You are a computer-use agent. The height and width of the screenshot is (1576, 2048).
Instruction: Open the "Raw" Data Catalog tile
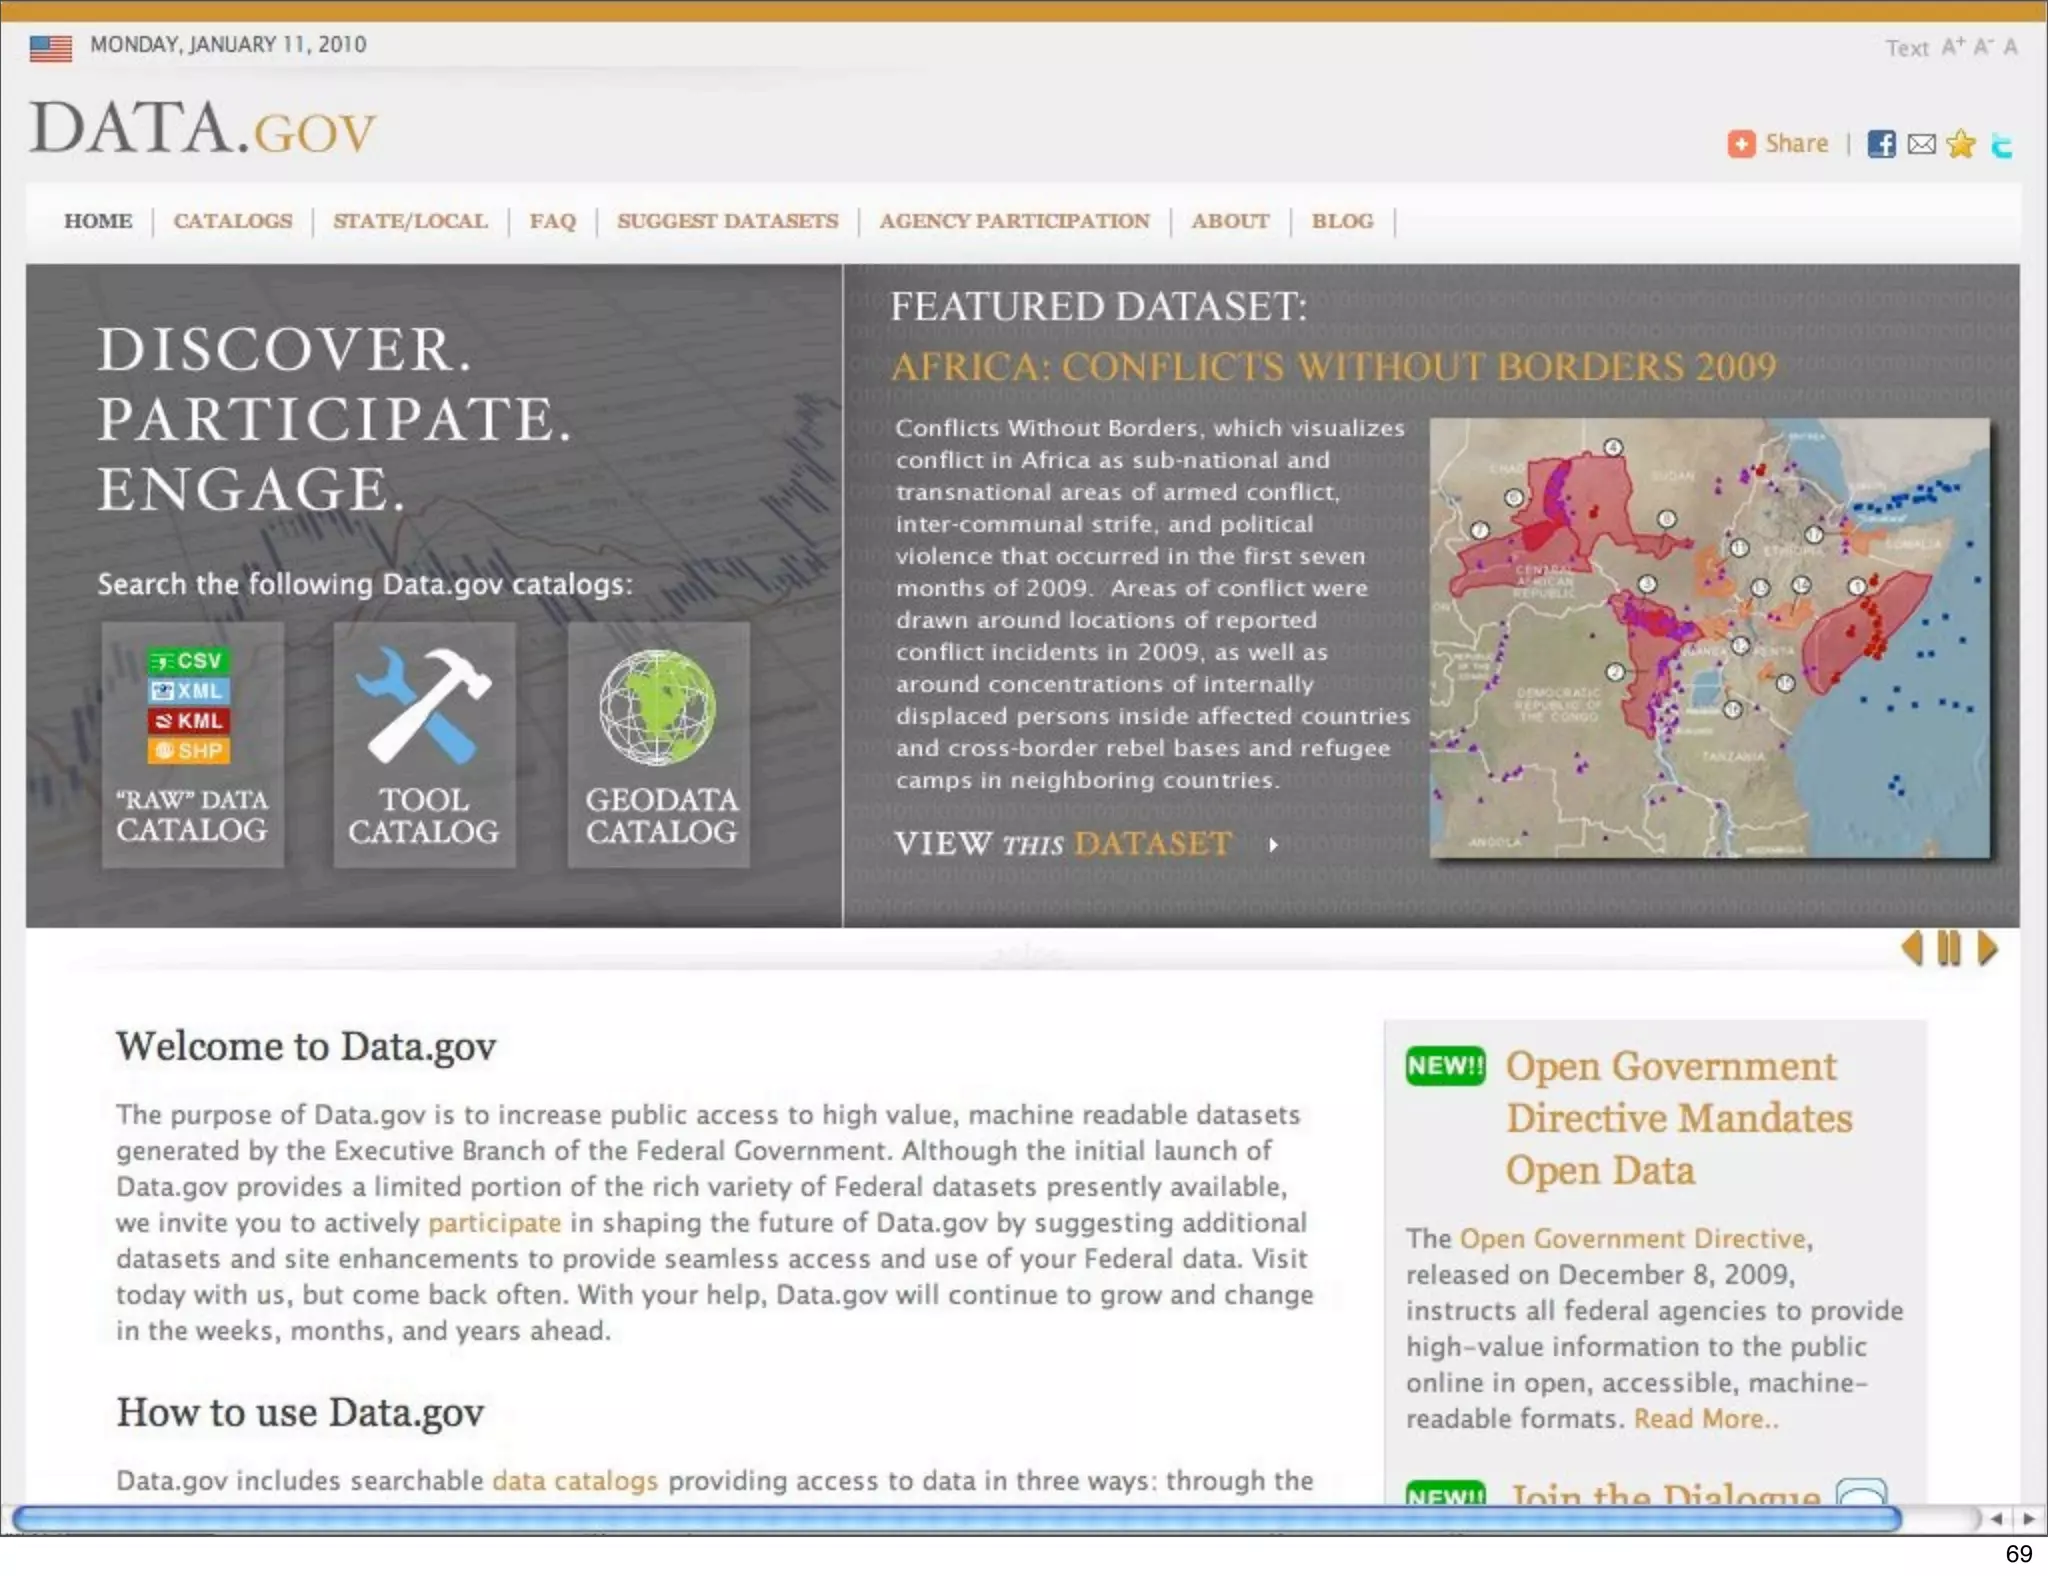pos(192,744)
